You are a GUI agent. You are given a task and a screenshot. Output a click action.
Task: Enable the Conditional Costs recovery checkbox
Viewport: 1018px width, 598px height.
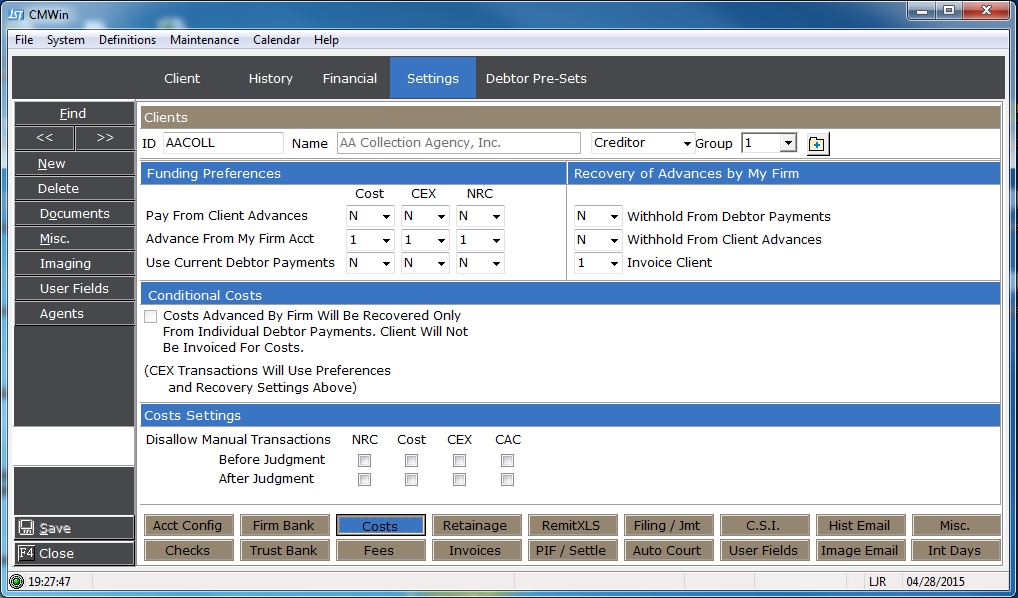pyautogui.click(x=150, y=316)
